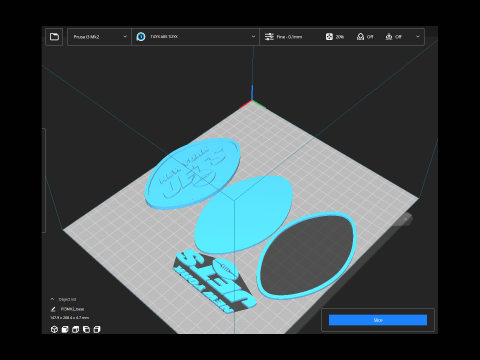Select the engraved Jets logo oval model
Screen dimensions: 480x360
192,173
